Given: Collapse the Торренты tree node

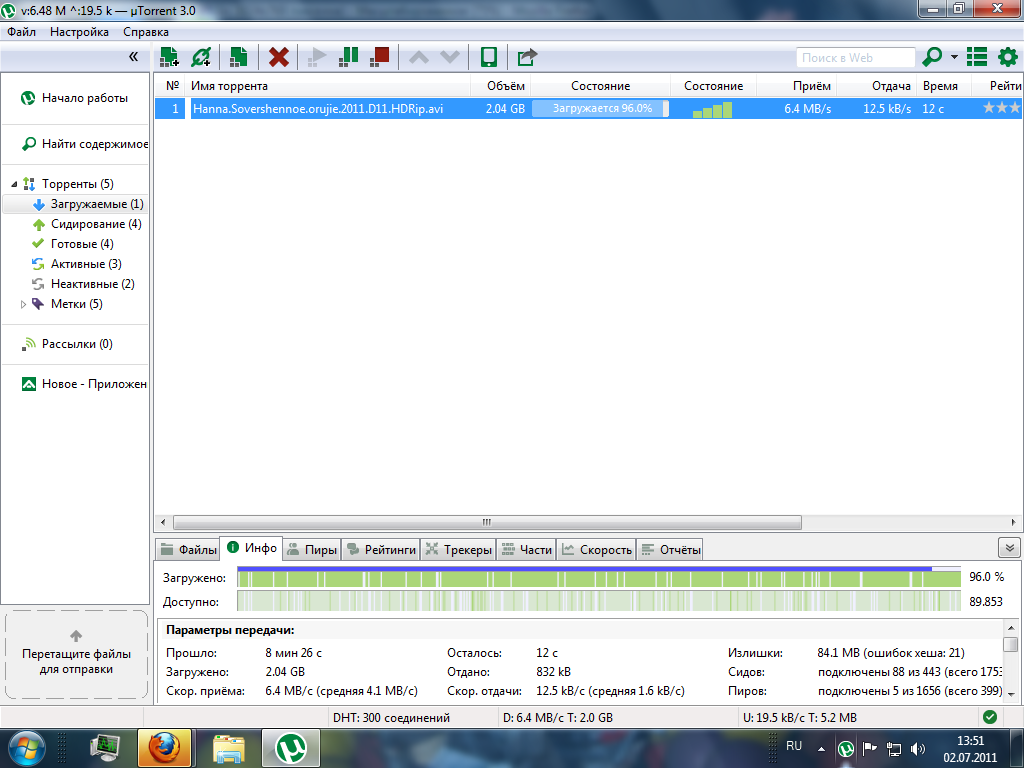Looking at the screenshot, I should [x=15, y=184].
